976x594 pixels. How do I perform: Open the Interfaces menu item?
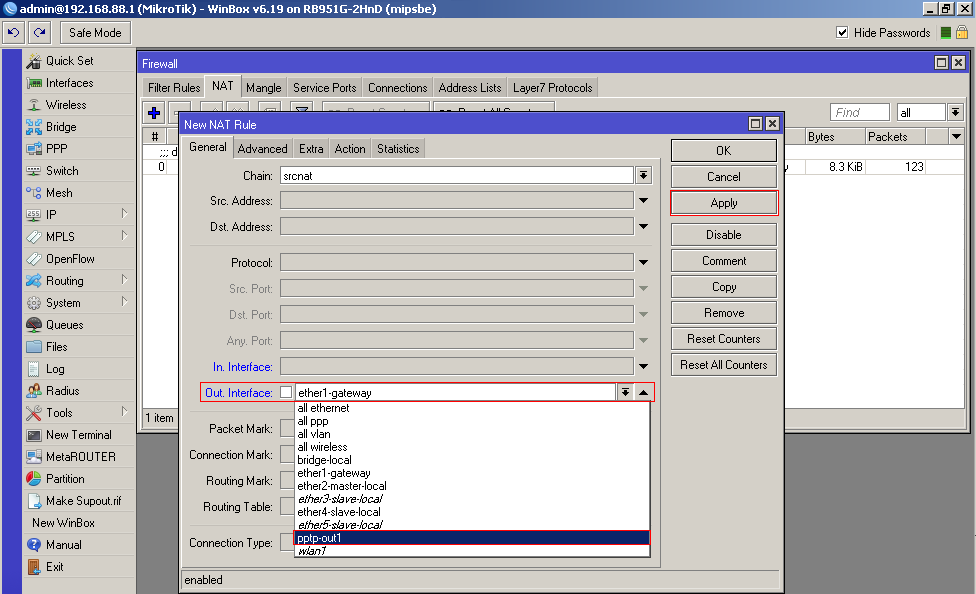[69, 83]
